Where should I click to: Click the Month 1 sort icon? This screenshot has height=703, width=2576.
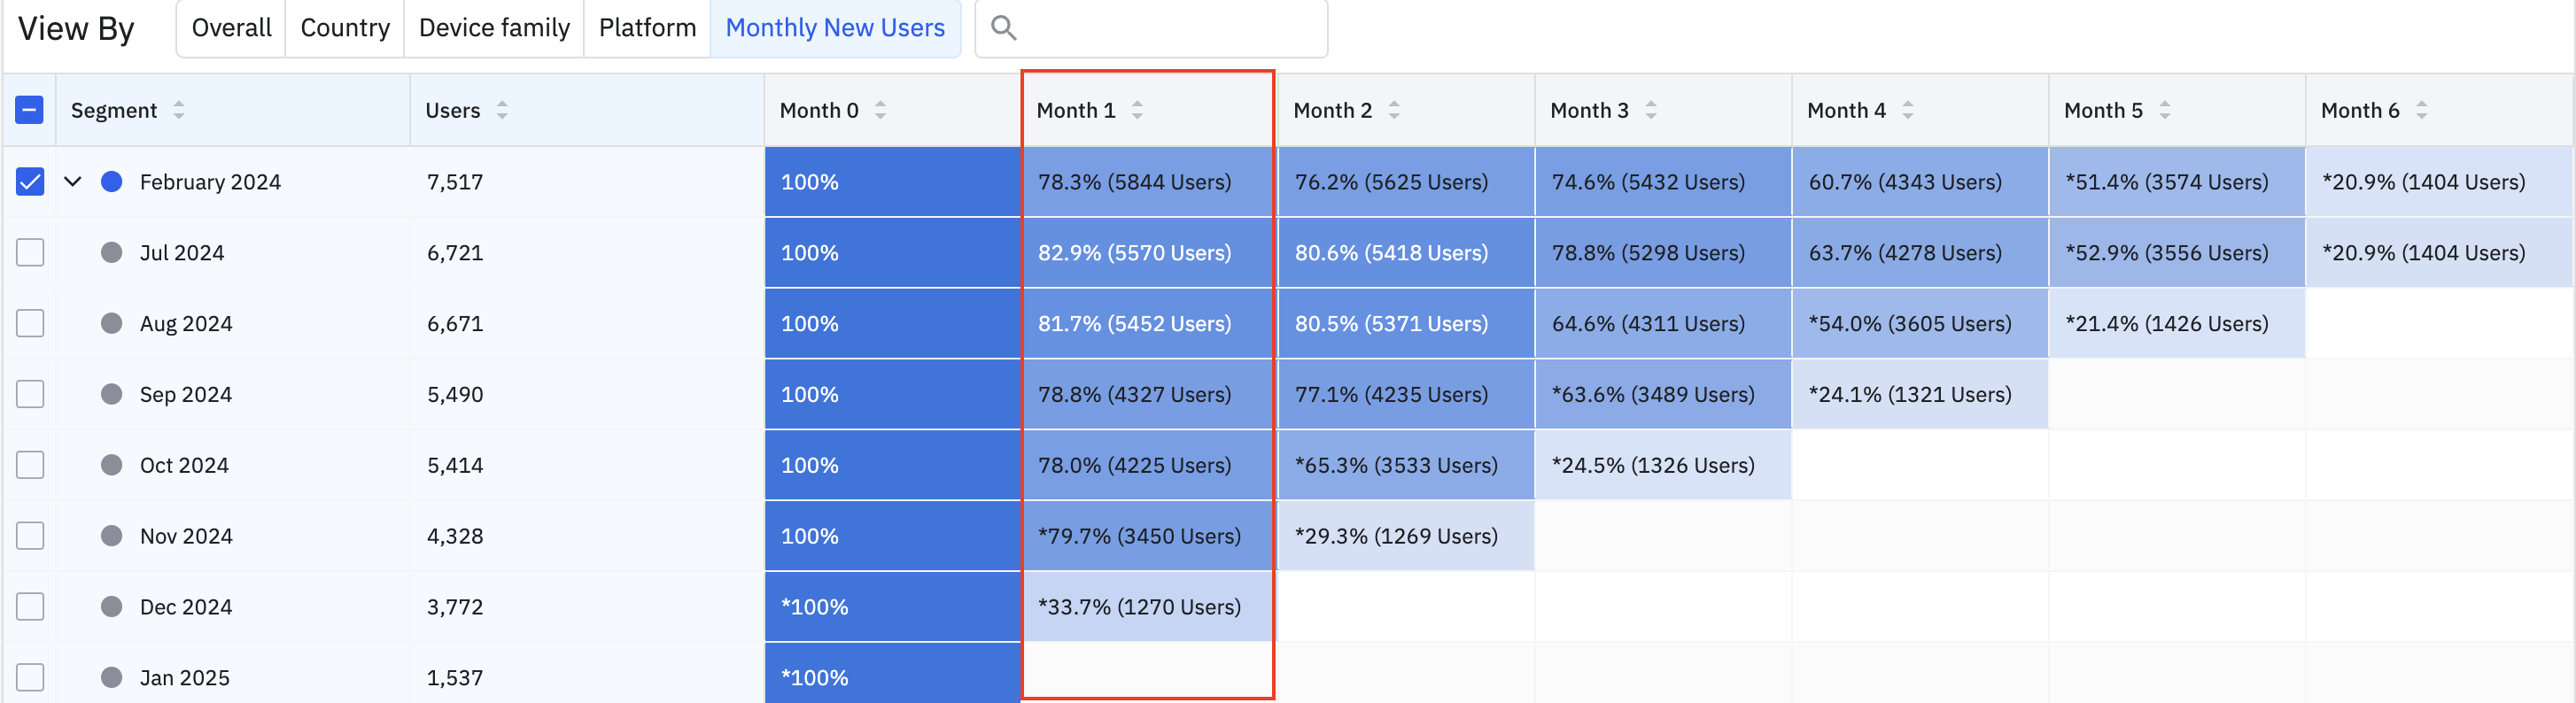pyautogui.click(x=1137, y=110)
